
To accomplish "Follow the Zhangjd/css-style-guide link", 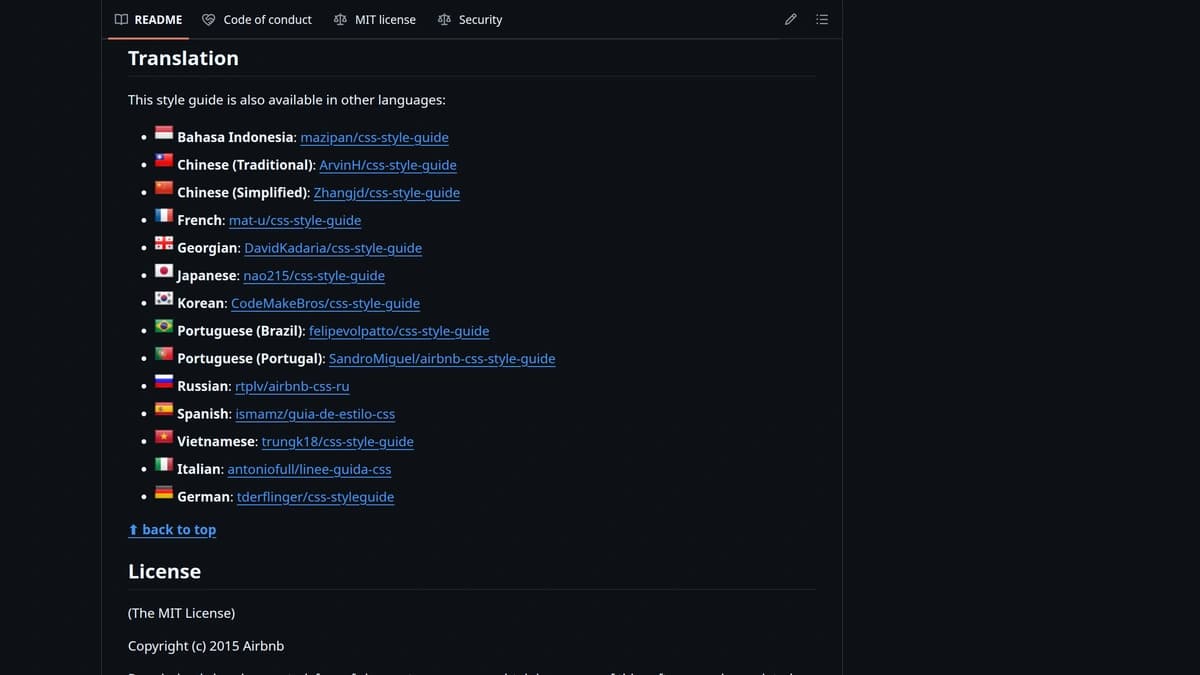I will 386,193.
